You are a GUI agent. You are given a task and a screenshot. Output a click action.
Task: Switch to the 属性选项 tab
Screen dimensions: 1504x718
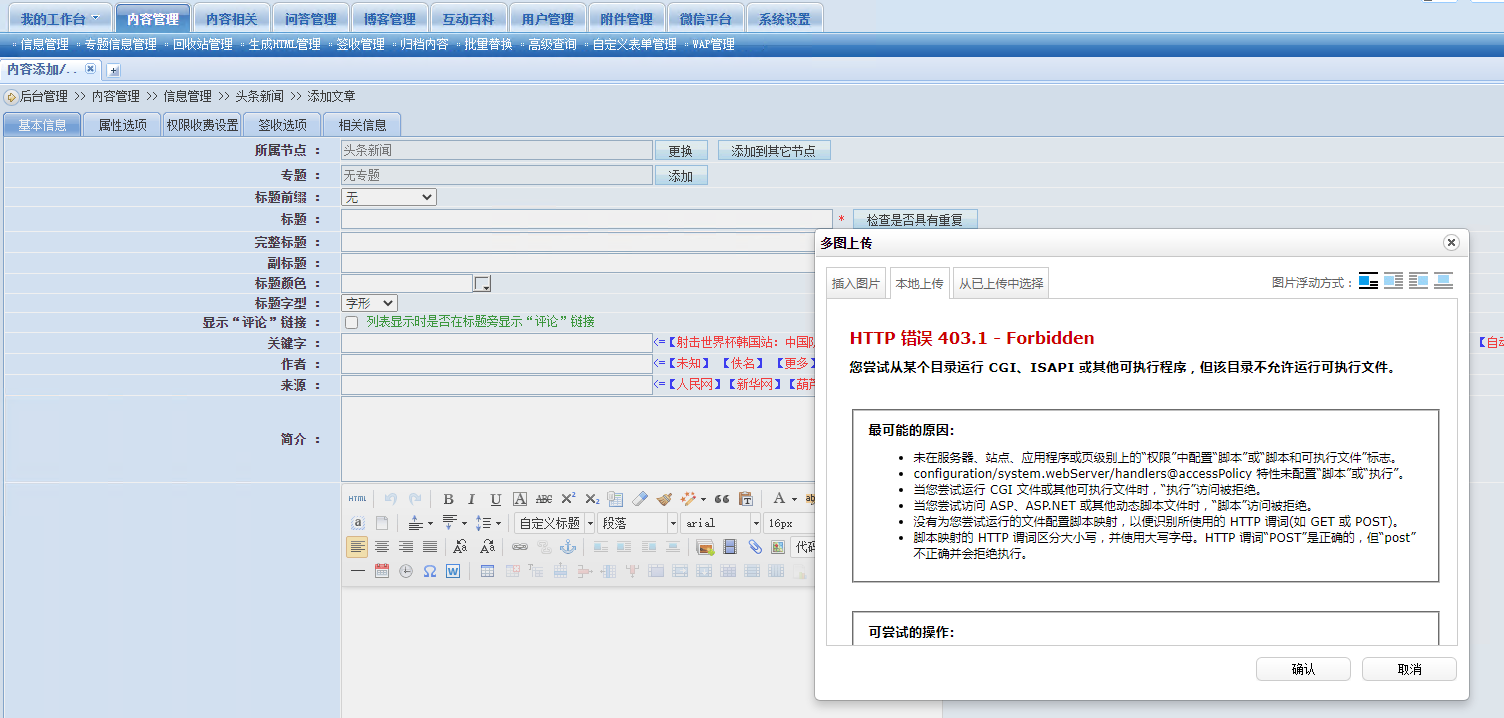[122, 125]
